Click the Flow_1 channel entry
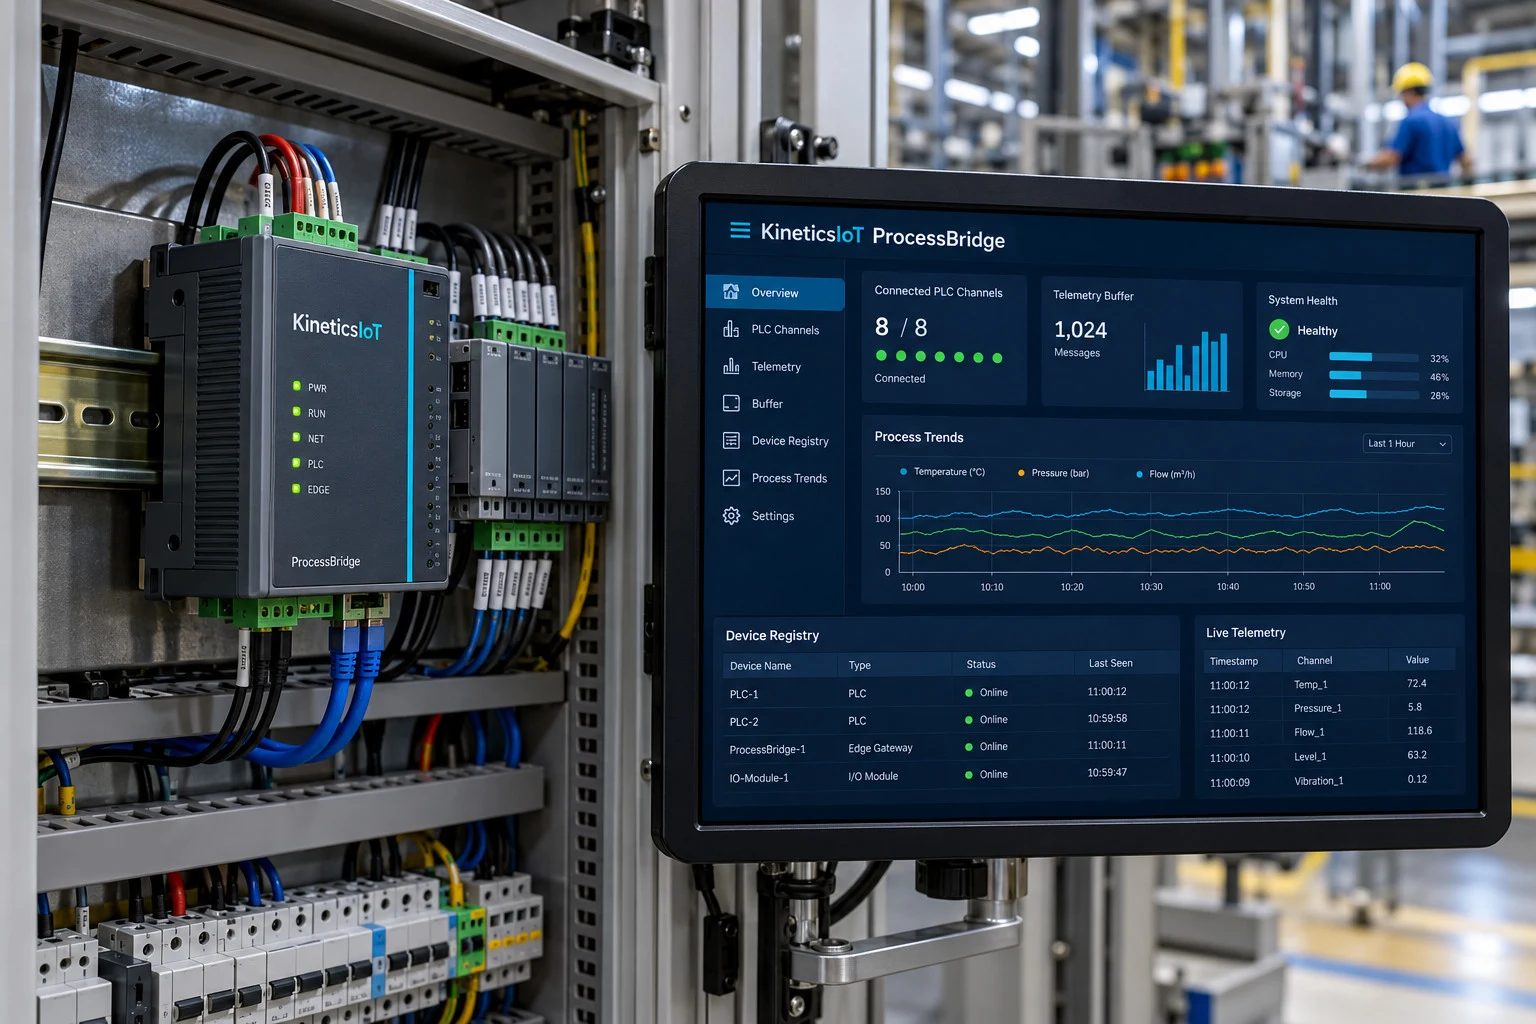1536x1024 pixels. click(x=1309, y=732)
